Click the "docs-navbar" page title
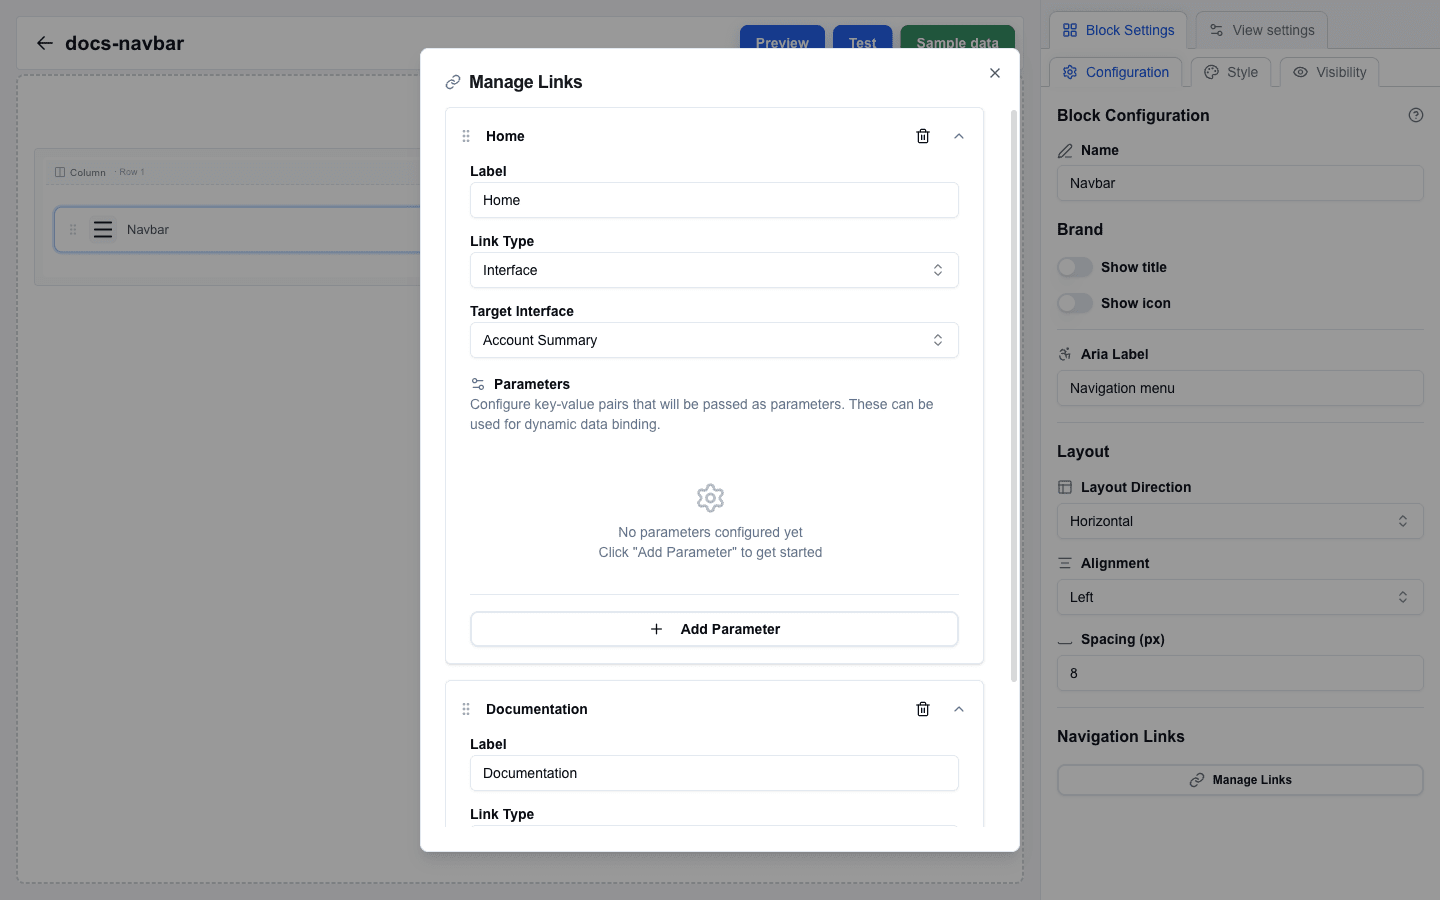This screenshot has height=900, width=1440. pyautogui.click(x=125, y=43)
